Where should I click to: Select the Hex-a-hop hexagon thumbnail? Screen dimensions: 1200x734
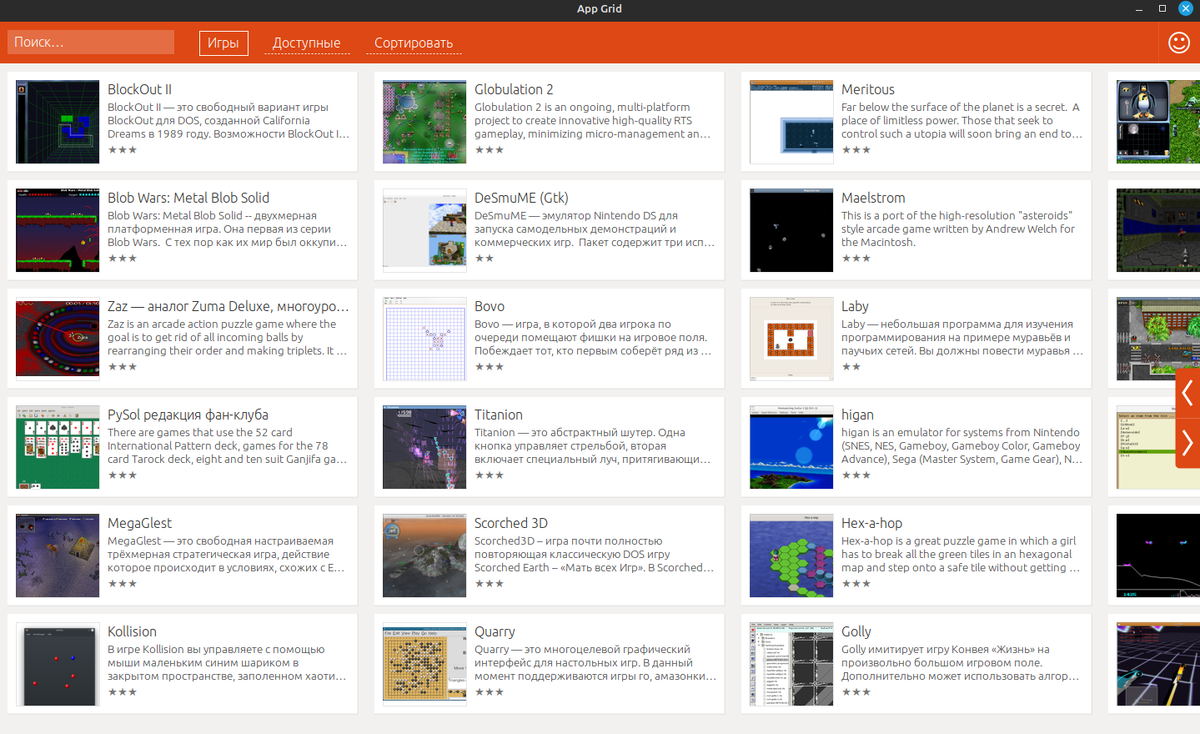[x=791, y=556]
